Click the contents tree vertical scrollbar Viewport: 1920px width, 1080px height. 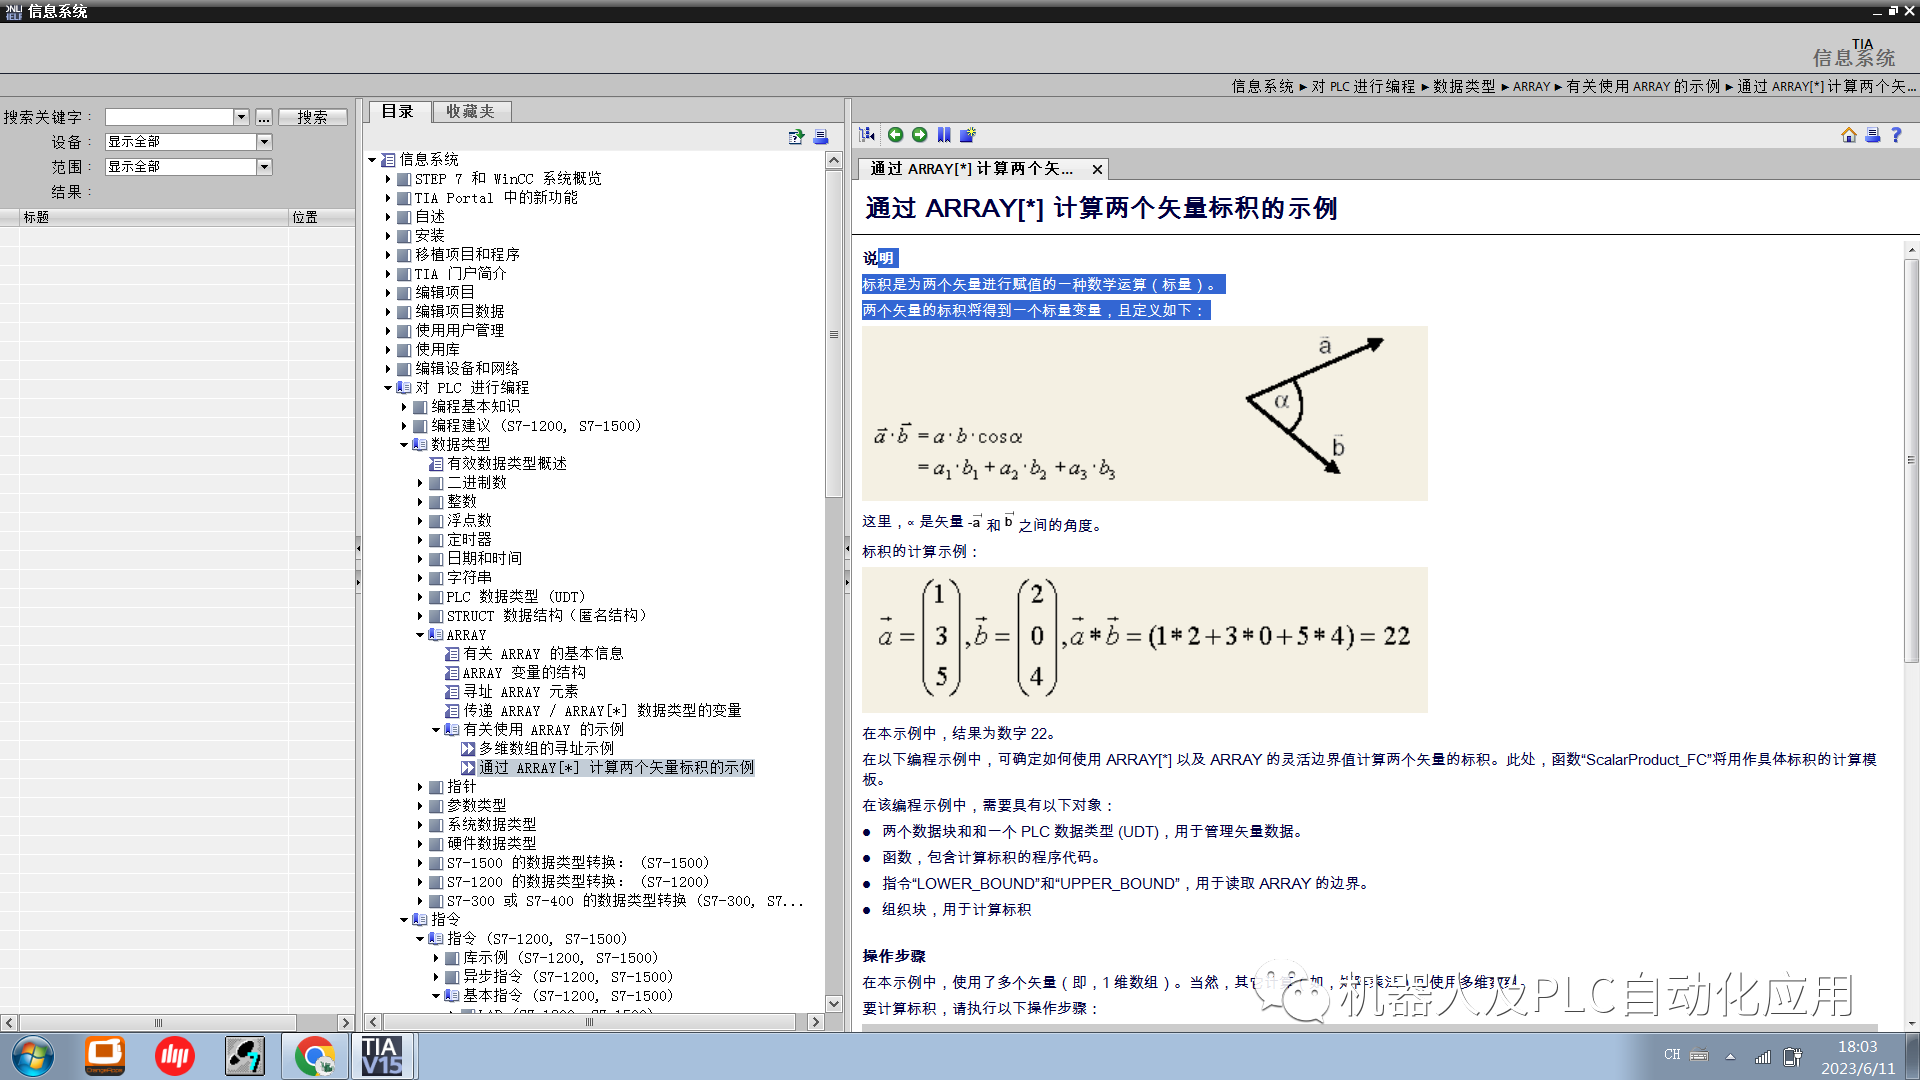(x=834, y=335)
